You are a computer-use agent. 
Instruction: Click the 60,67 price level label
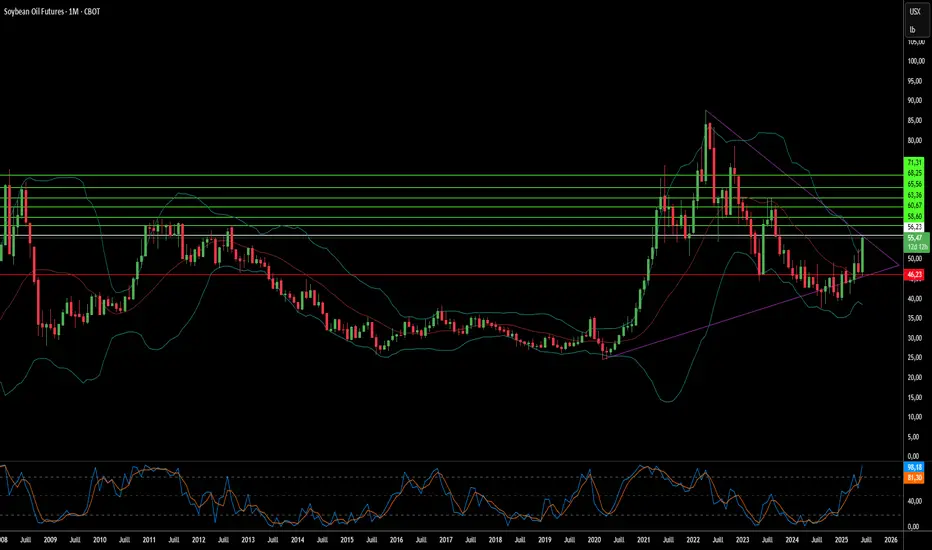[914, 206]
